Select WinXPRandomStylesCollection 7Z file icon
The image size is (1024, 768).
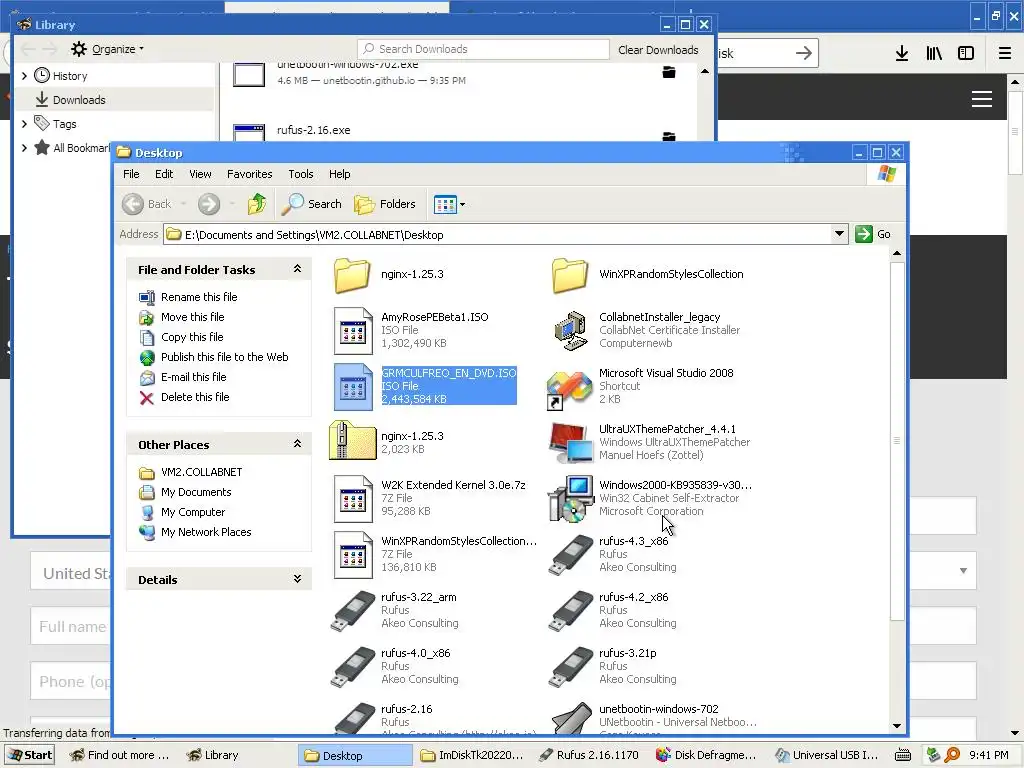pos(353,555)
